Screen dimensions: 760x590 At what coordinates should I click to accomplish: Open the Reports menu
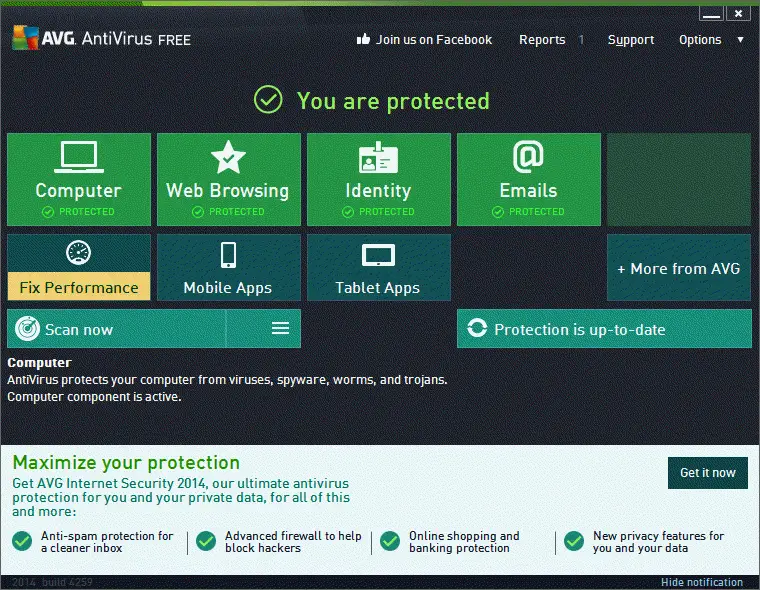[x=542, y=40]
